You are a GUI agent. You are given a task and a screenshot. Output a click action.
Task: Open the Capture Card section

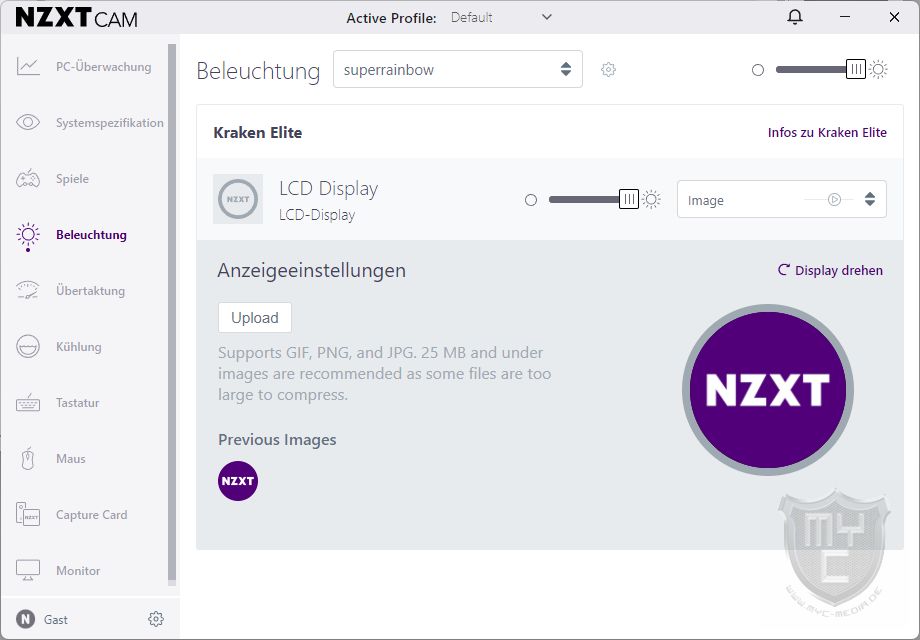[91, 515]
